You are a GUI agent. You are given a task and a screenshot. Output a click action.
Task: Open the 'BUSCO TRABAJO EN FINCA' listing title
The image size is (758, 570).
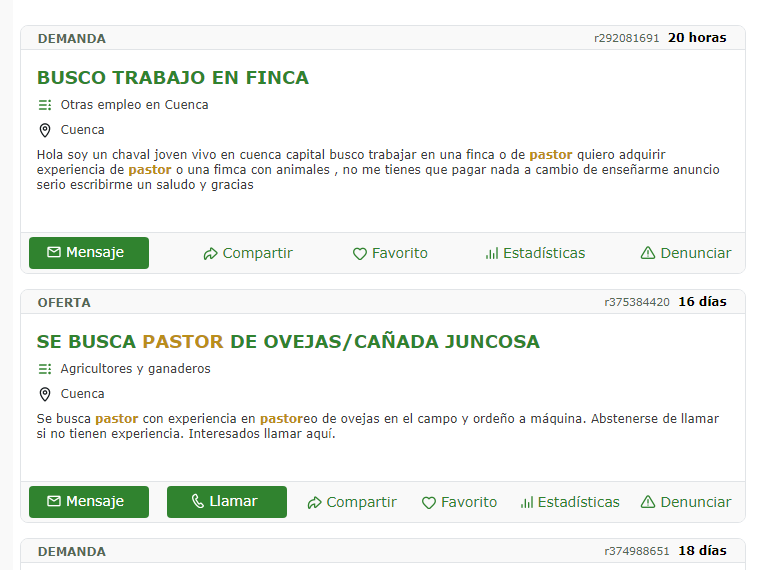click(173, 78)
